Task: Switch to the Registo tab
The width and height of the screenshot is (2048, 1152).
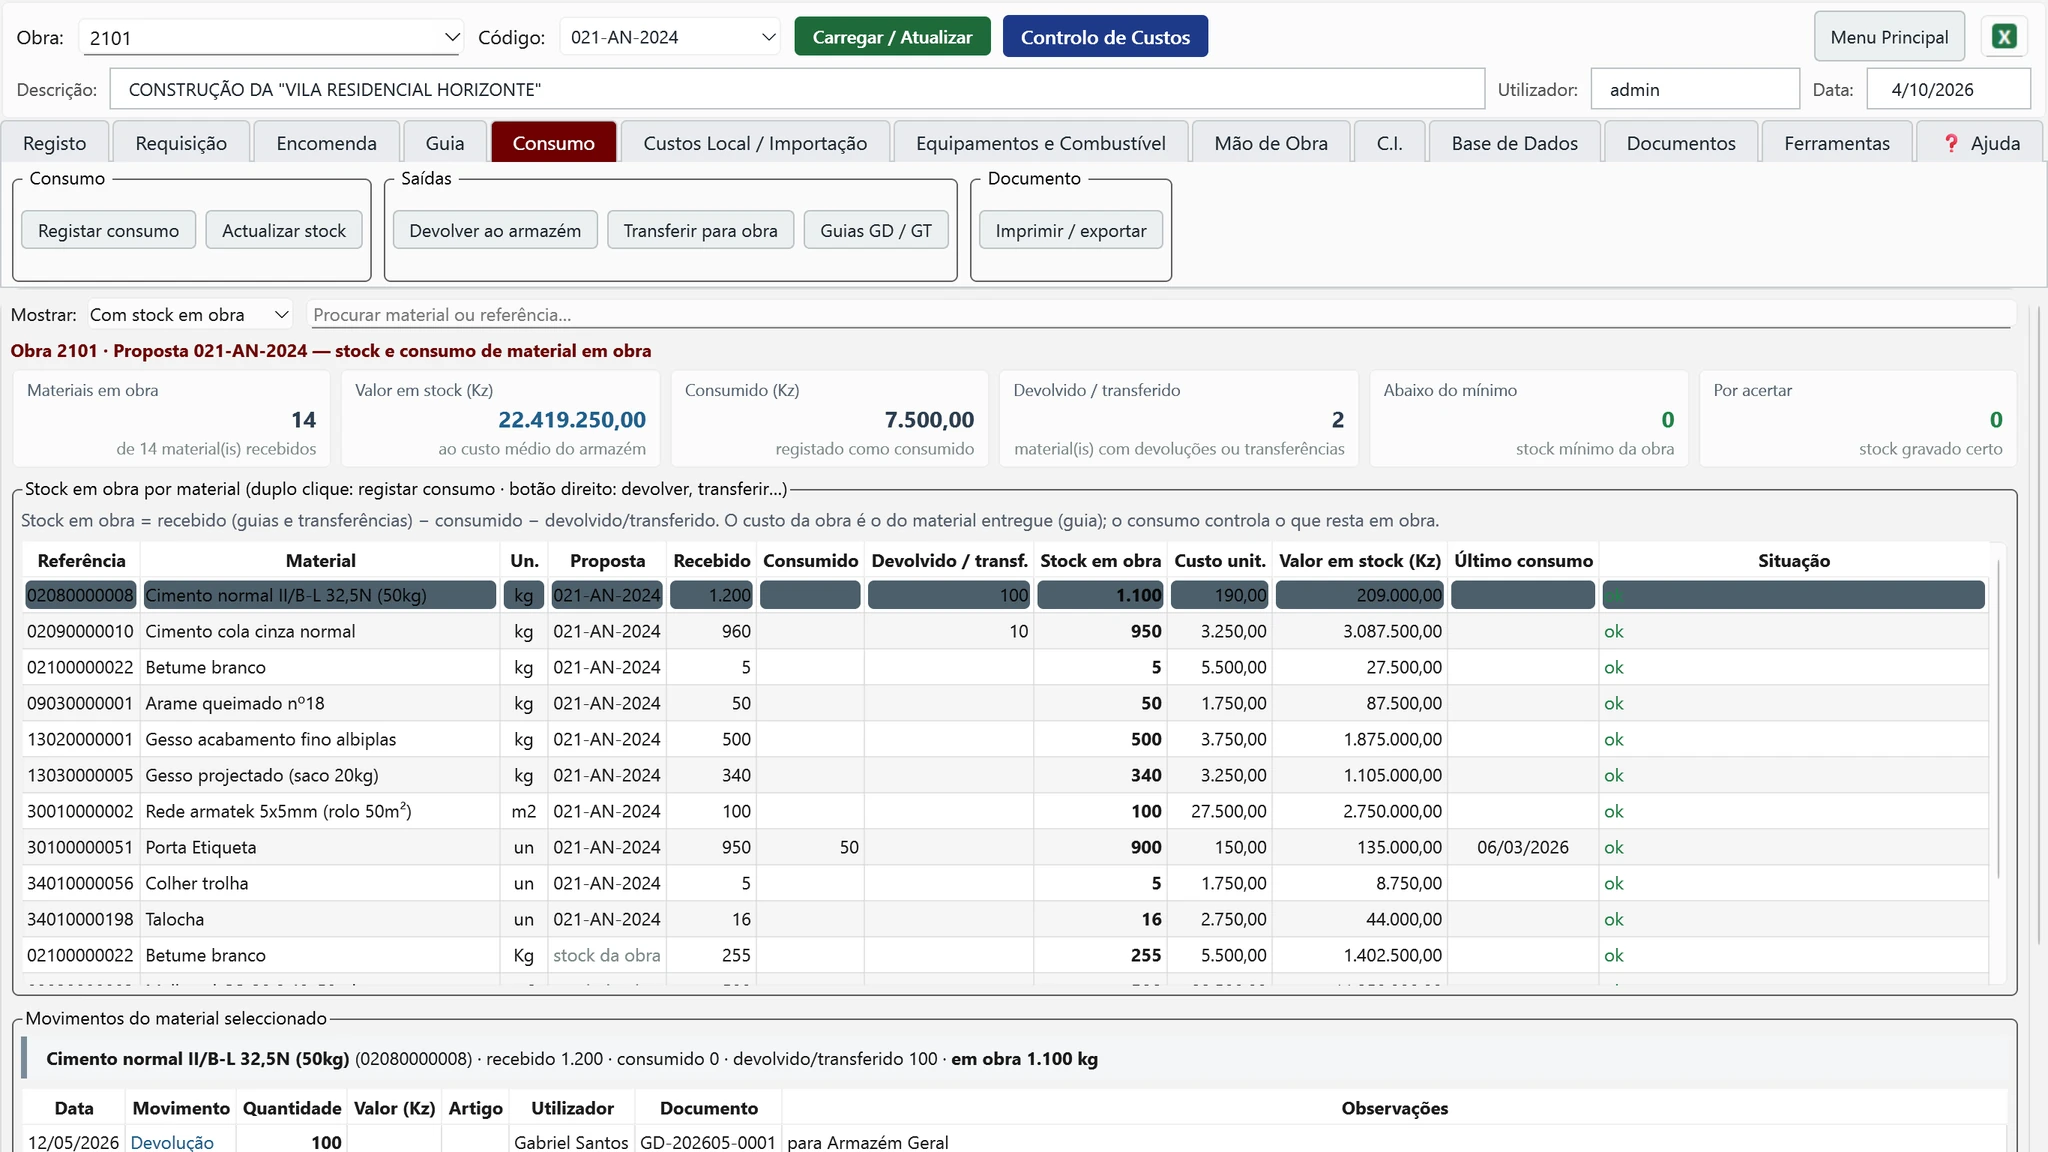Action: (x=55, y=143)
